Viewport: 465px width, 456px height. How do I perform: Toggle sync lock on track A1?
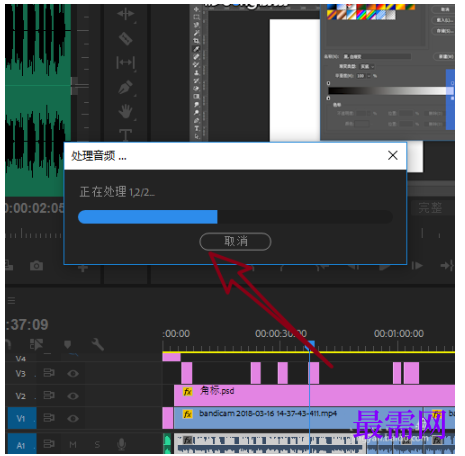pos(49,444)
